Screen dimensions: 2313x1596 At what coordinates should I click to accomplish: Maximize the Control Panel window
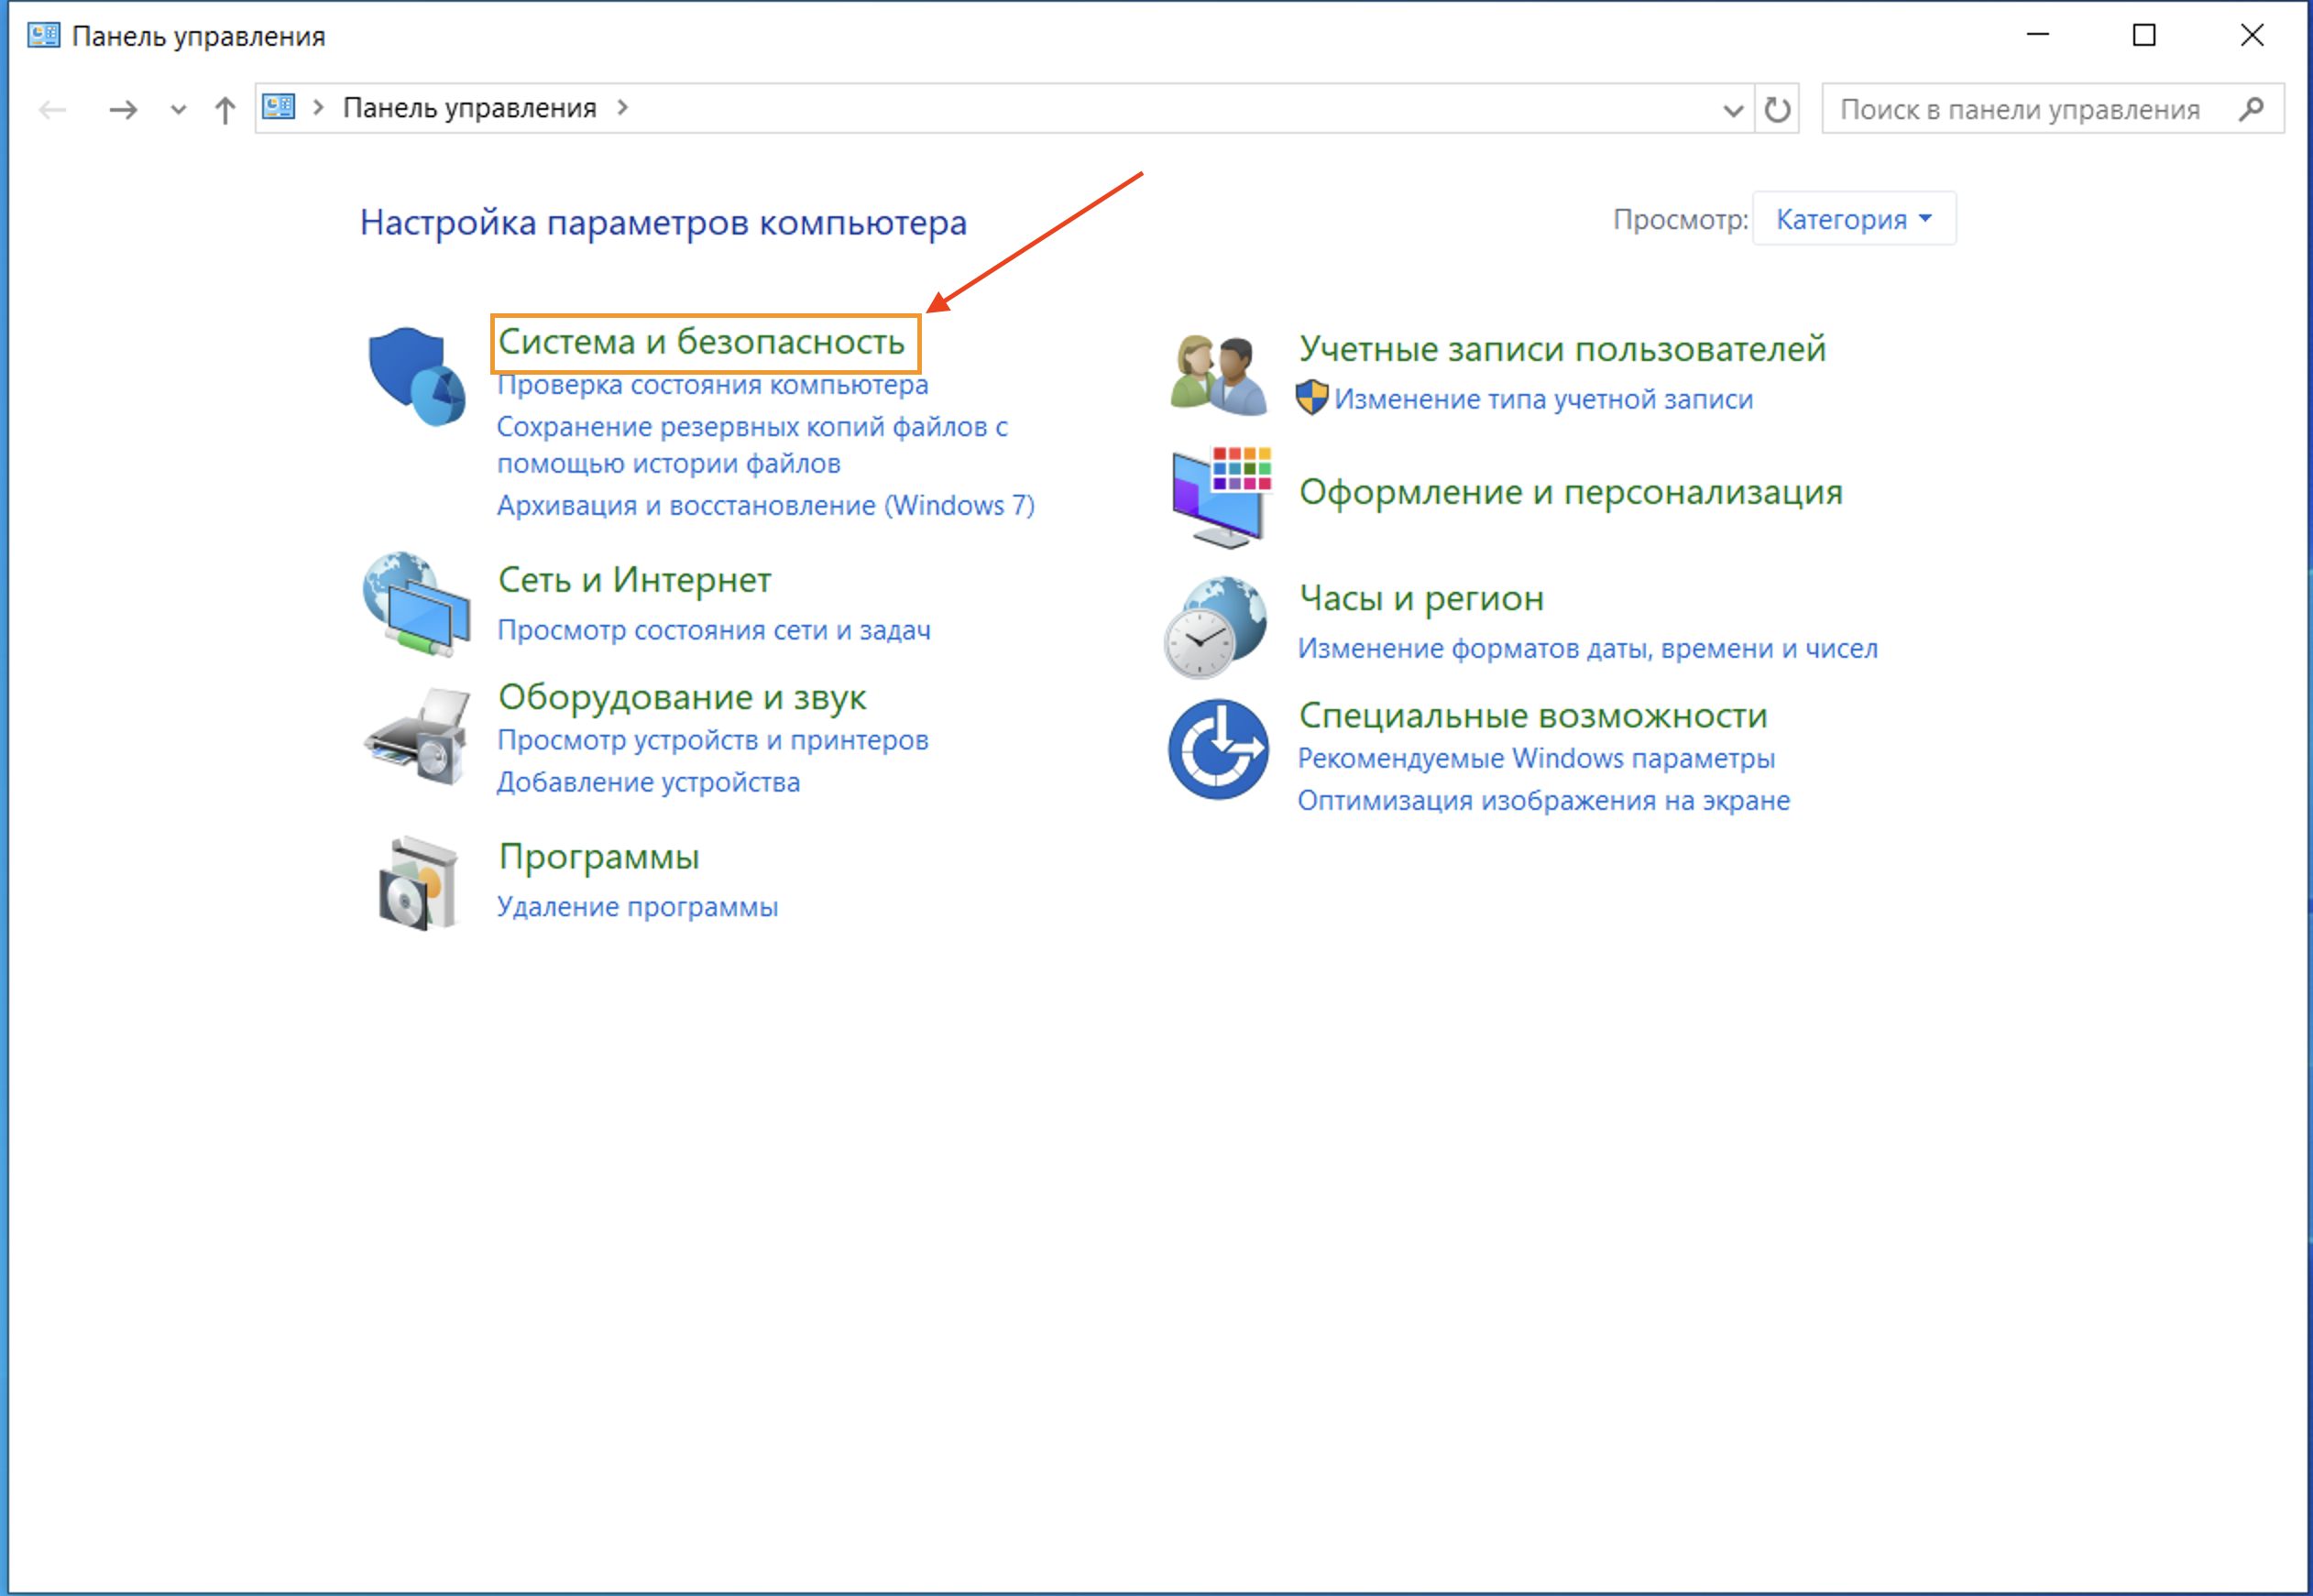pos(2144,35)
